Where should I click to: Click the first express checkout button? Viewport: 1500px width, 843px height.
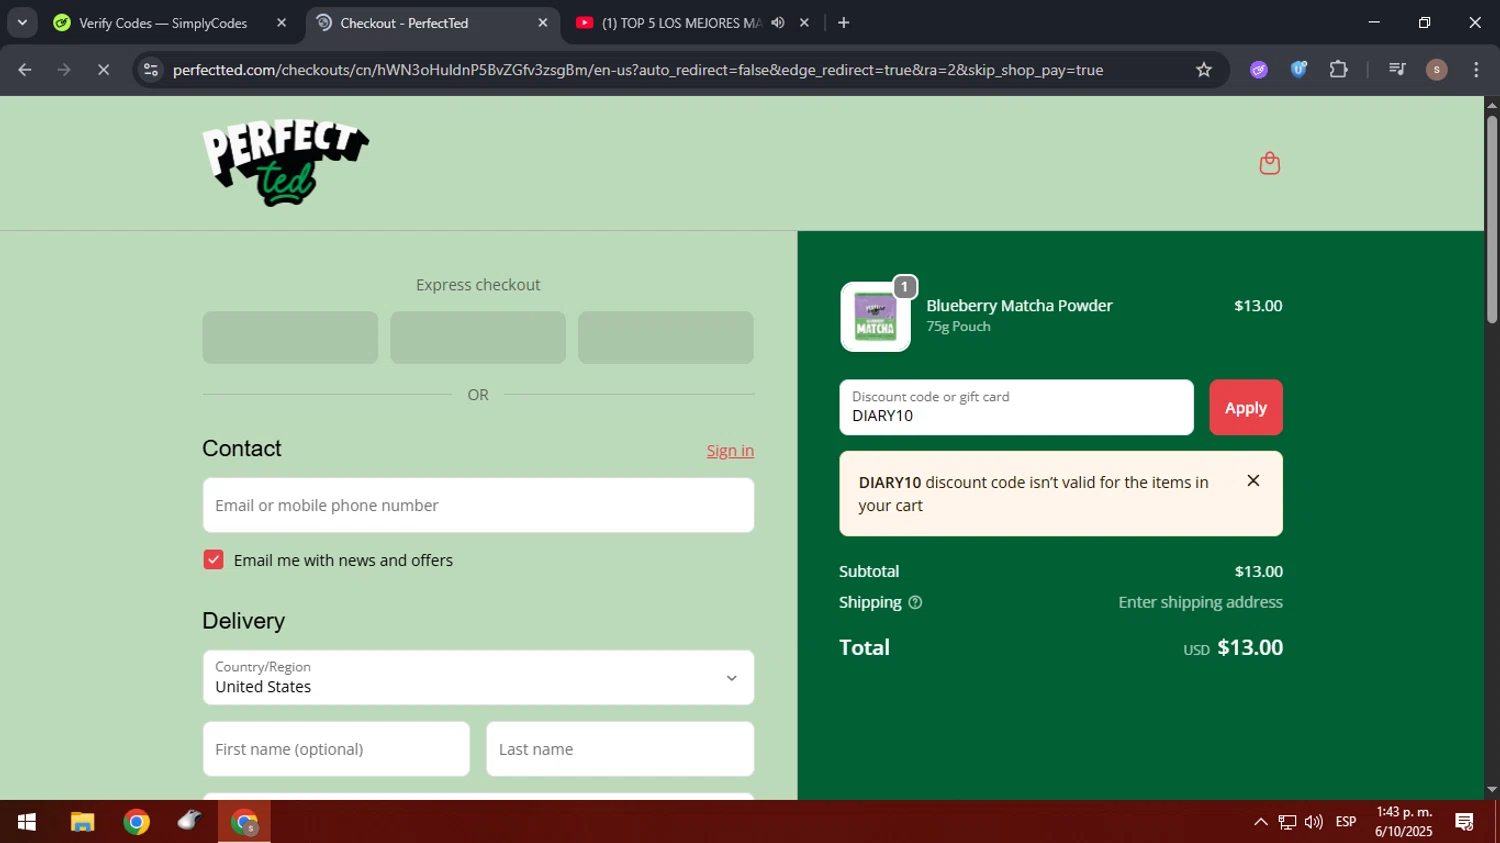coord(290,337)
